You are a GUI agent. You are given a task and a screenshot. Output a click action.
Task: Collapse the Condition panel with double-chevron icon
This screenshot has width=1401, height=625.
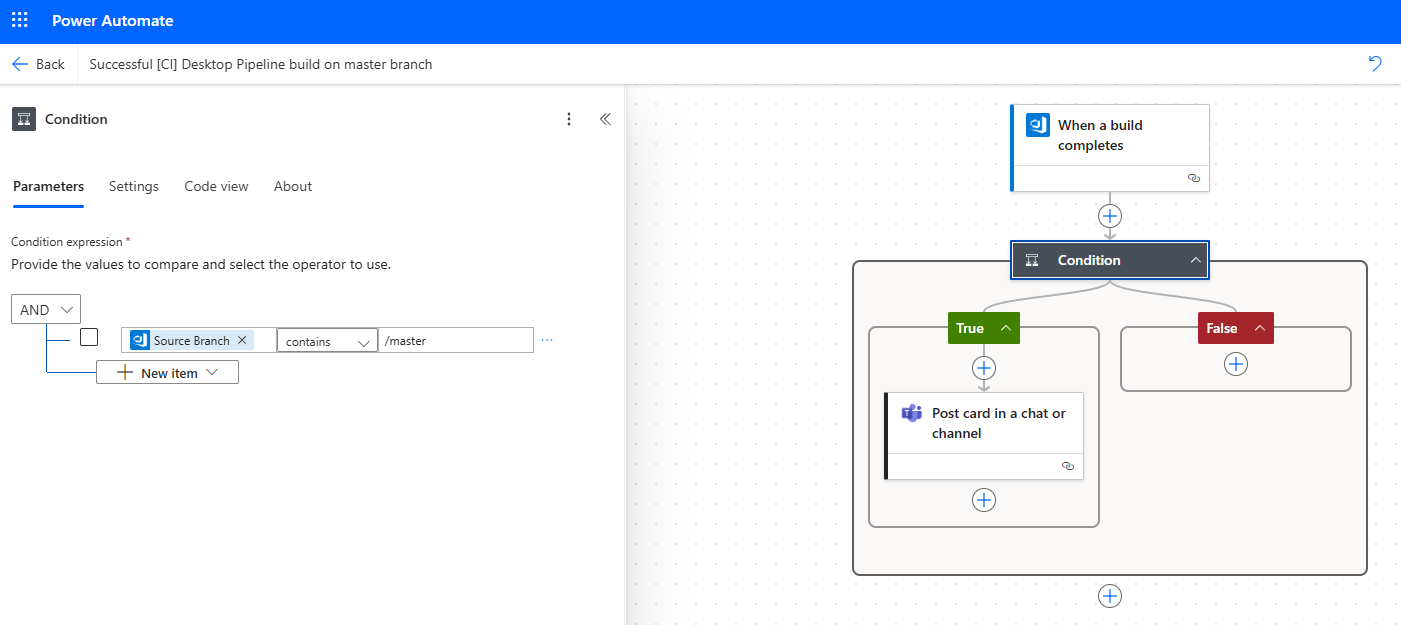[x=605, y=119]
